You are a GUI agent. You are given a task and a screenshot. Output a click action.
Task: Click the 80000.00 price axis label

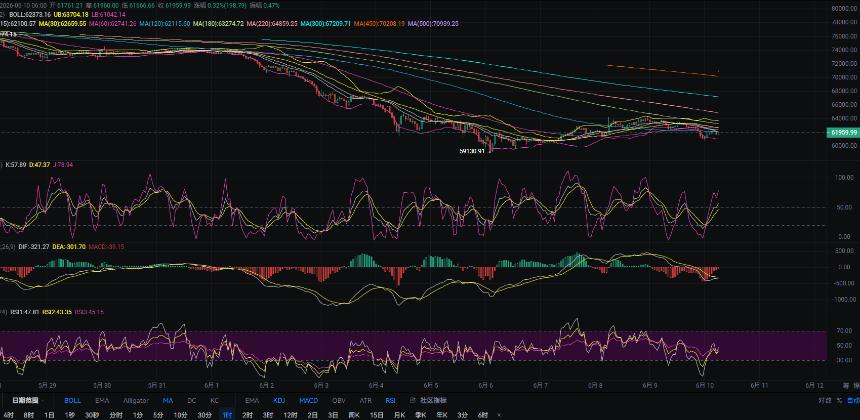point(845,9)
